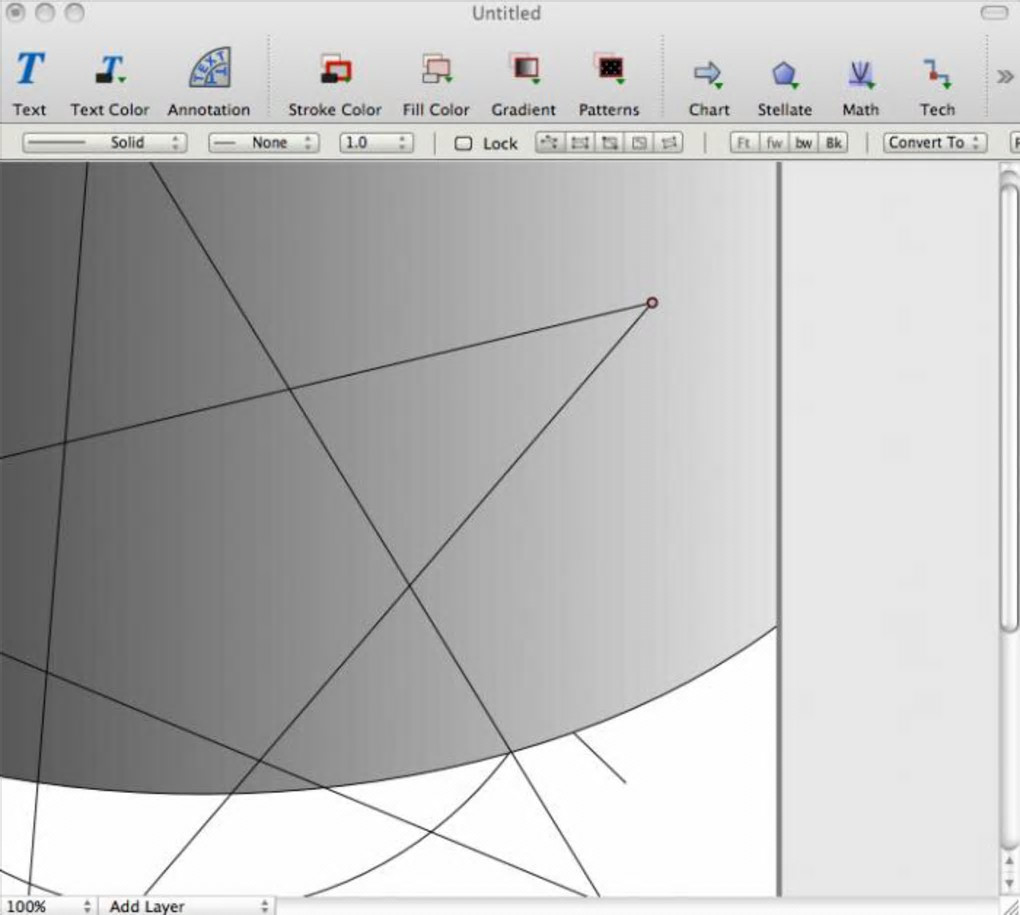The image size is (1020, 915).
Task: Open the None arrow style dropdown
Action: click(x=263, y=143)
